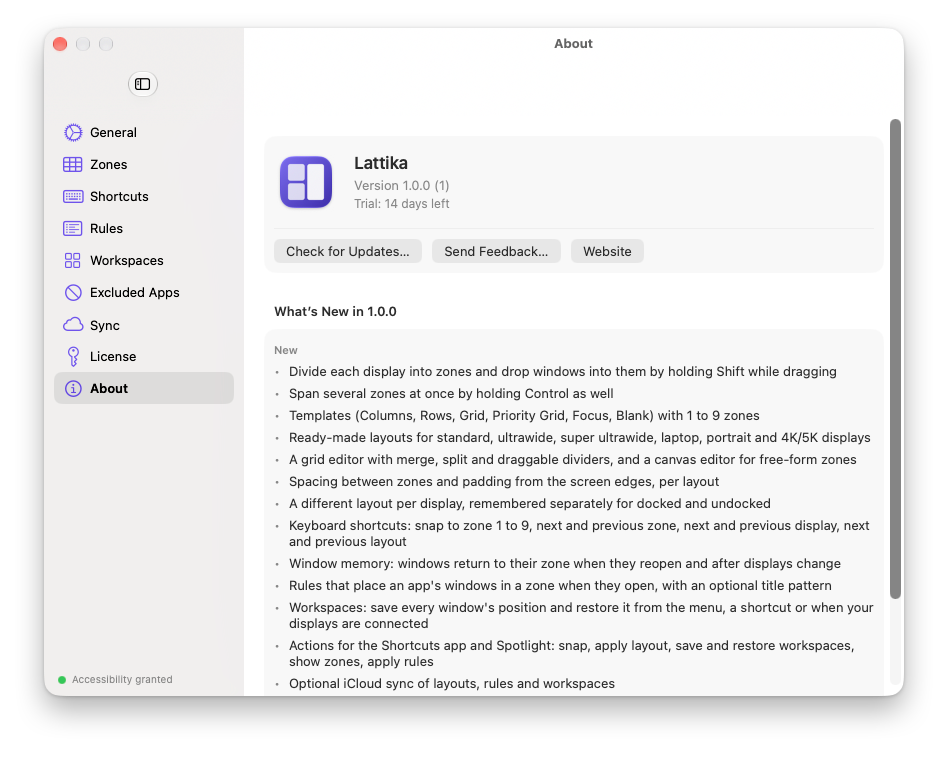Click the Lattika app icon

(x=306, y=182)
